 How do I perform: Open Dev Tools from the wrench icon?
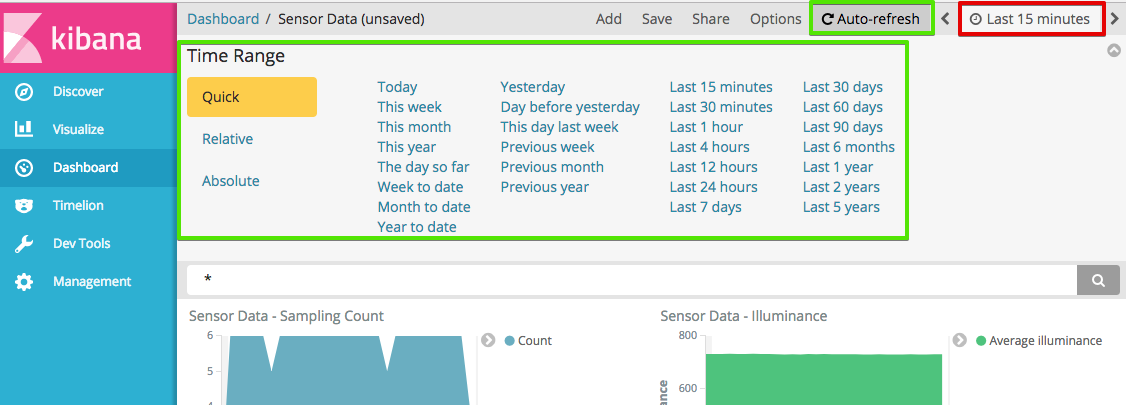point(24,244)
